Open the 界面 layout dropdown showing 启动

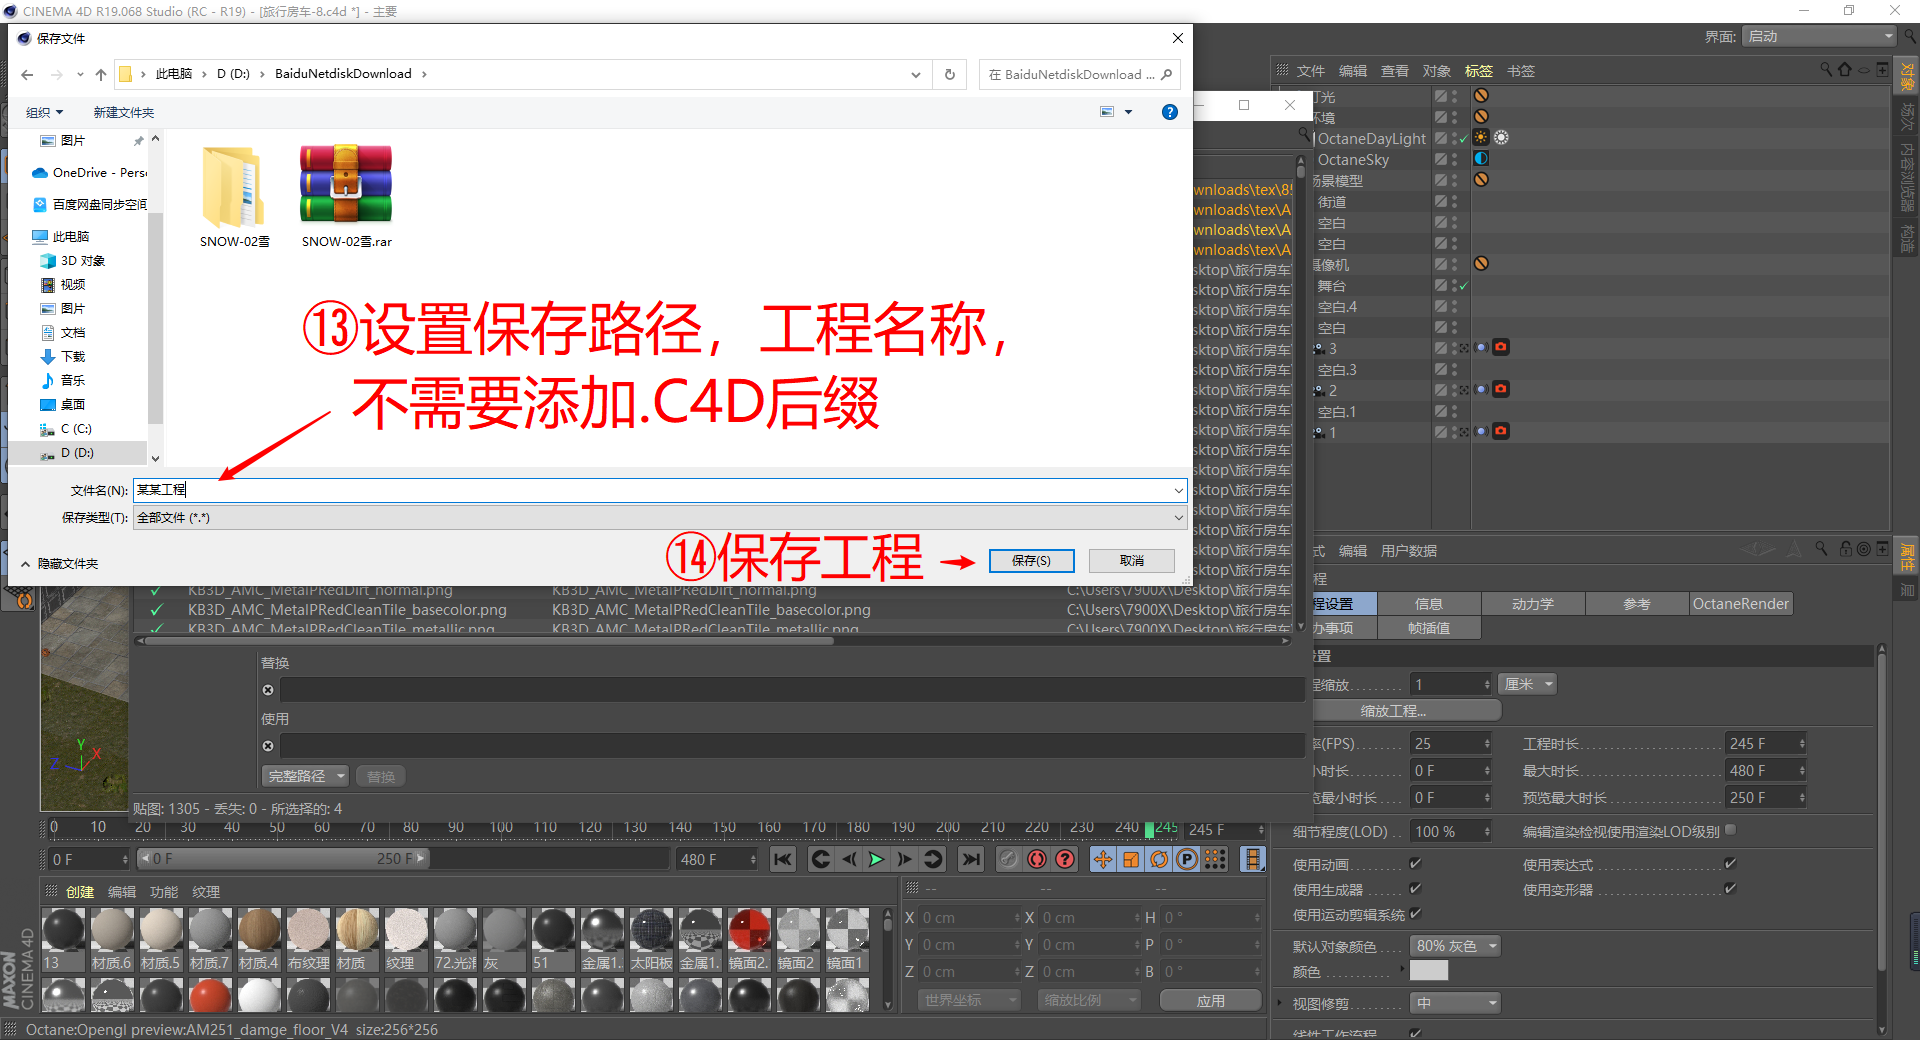tap(1819, 36)
